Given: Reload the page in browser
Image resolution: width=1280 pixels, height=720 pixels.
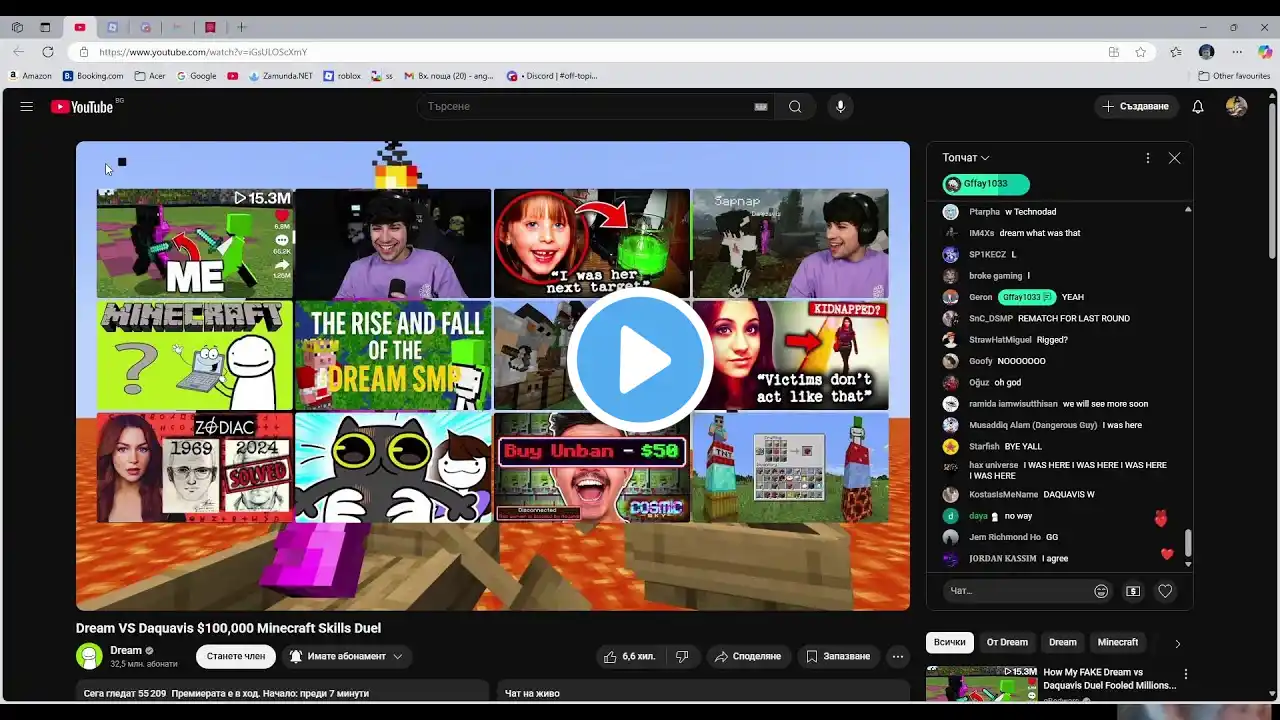Looking at the screenshot, I should click(47, 52).
